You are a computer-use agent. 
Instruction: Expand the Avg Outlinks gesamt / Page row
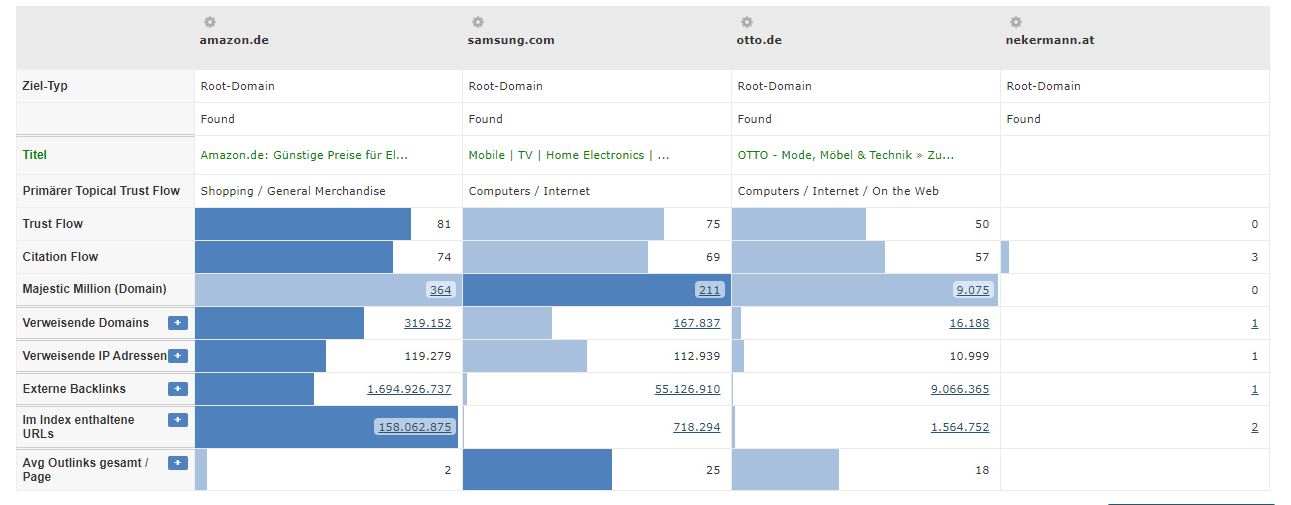coord(177,463)
